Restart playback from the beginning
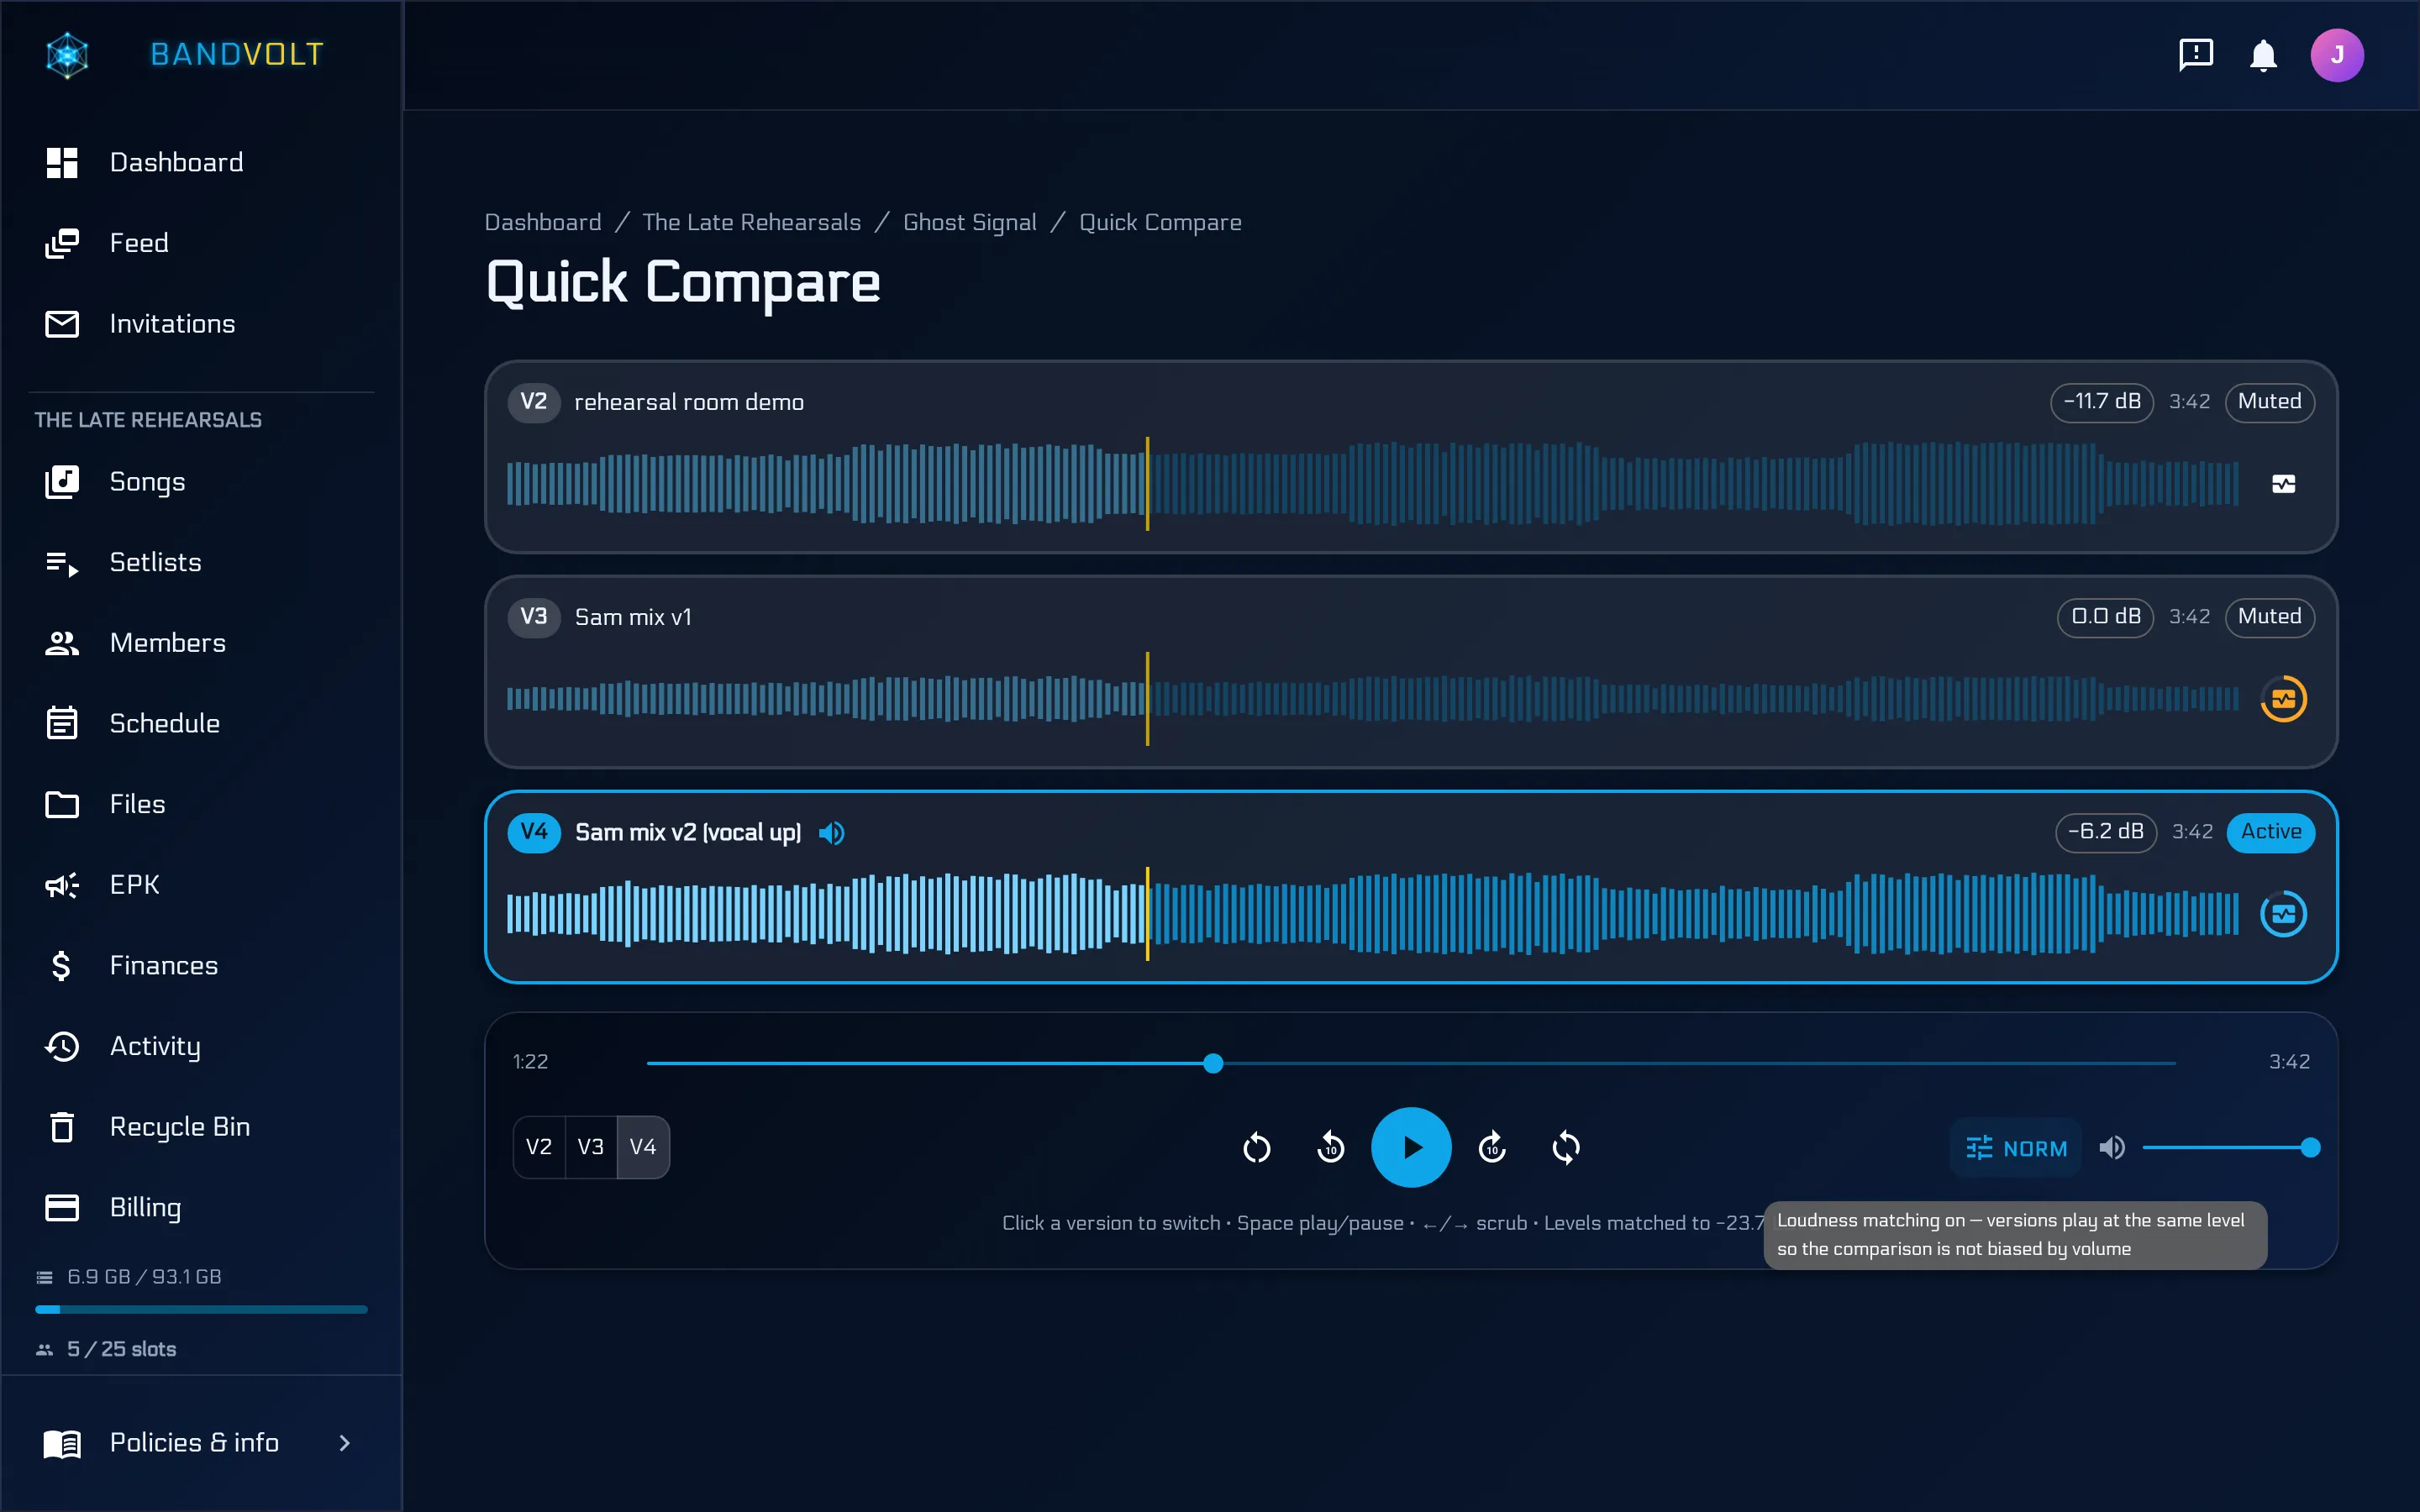Image resolution: width=2420 pixels, height=1512 pixels. (x=1257, y=1148)
